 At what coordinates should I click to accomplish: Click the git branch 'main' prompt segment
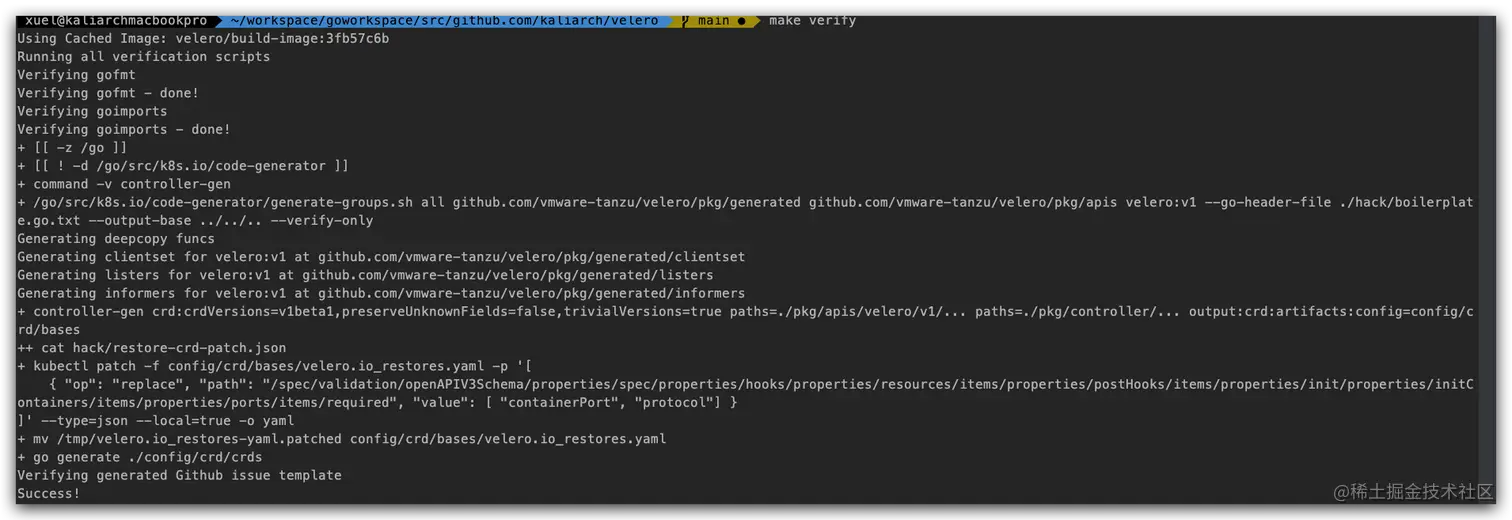pyautogui.click(x=713, y=20)
